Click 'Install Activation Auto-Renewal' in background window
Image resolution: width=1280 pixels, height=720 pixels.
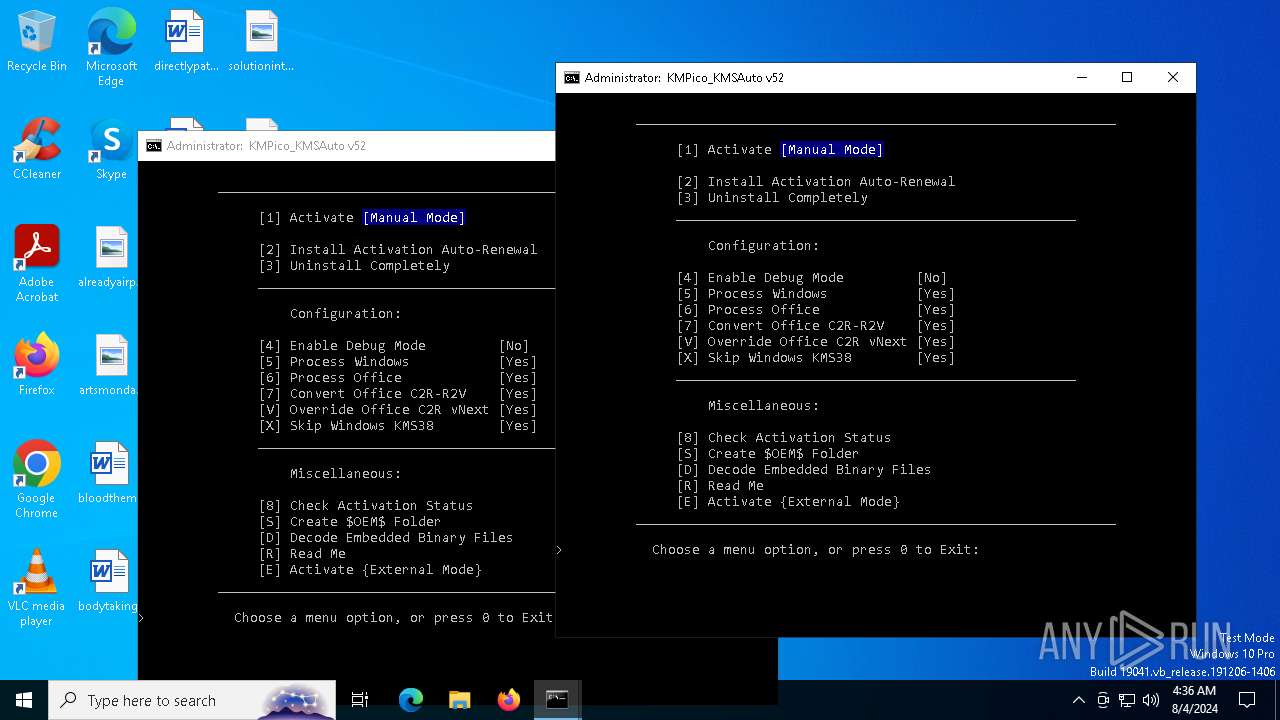413,250
